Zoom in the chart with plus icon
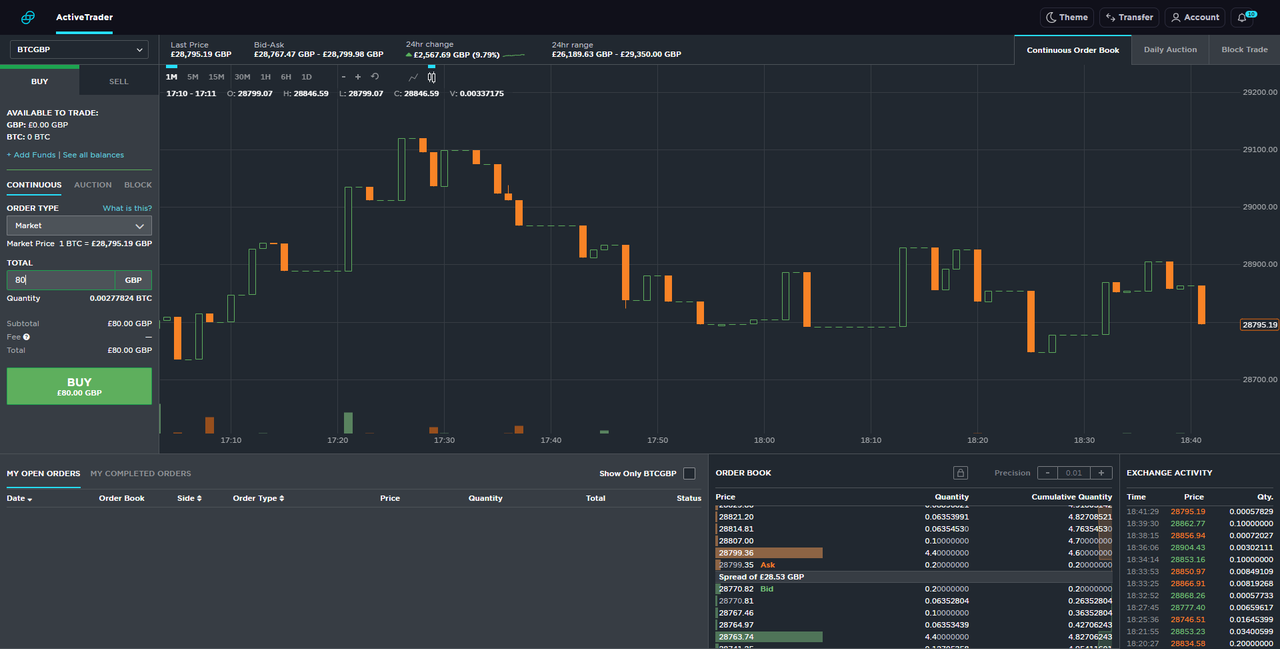This screenshot has width=1280, height=649. (x=358, y=77)
